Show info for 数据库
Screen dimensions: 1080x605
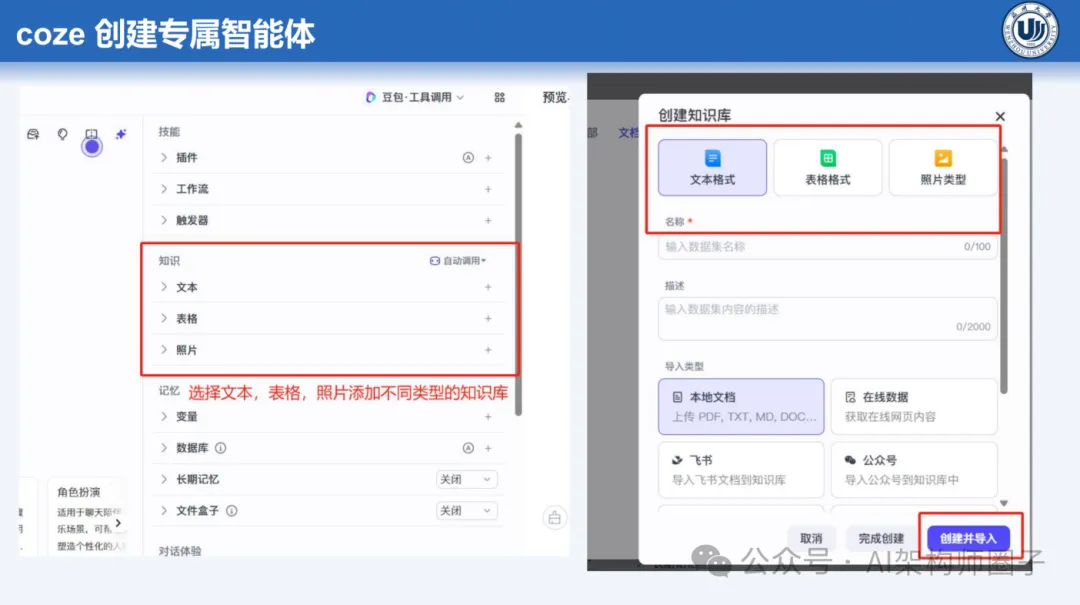pyautogui.click(x=220, y=448)
